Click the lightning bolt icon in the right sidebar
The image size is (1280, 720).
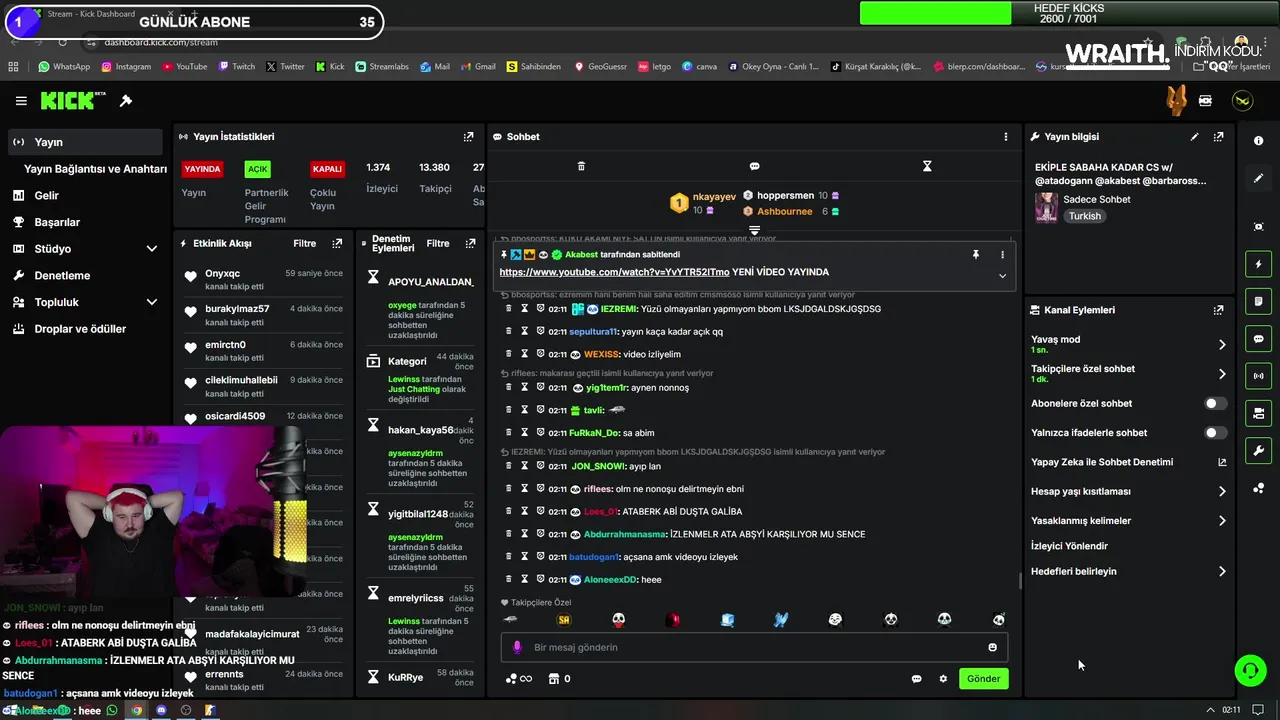1258,264
